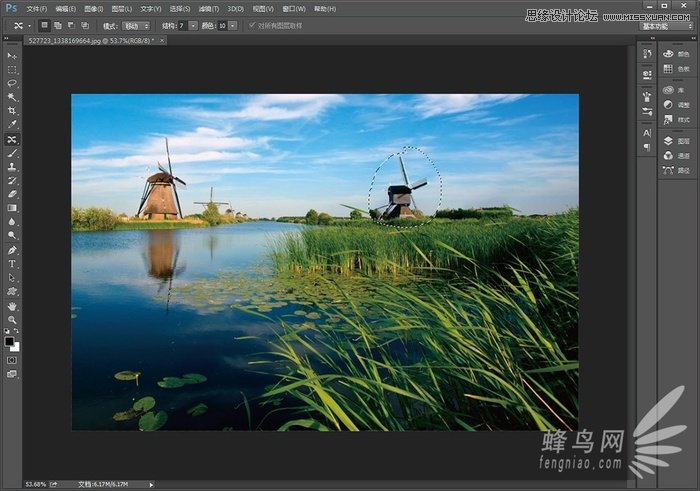Image resolution: width=700 pixels, height=491 pixels.
Task: Open the Character panel icon
Action: [x=647, y=133]
